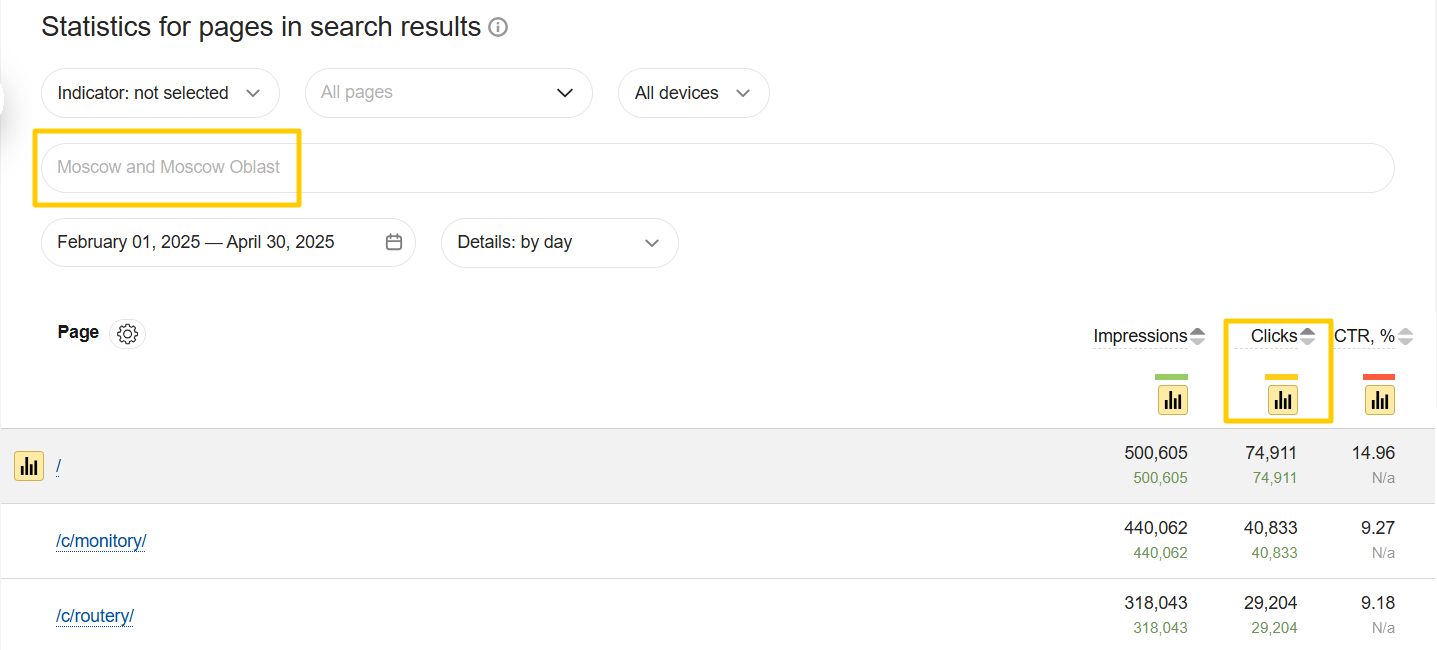Sort by Clicks using arrow icon

coord(1307,336)
